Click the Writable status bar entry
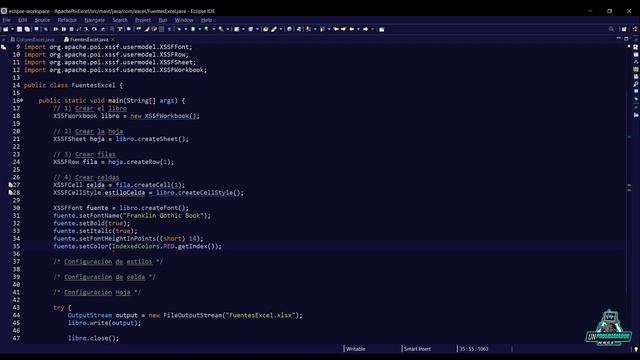Viewport: 640px width, 360px height. pos(356,349)
